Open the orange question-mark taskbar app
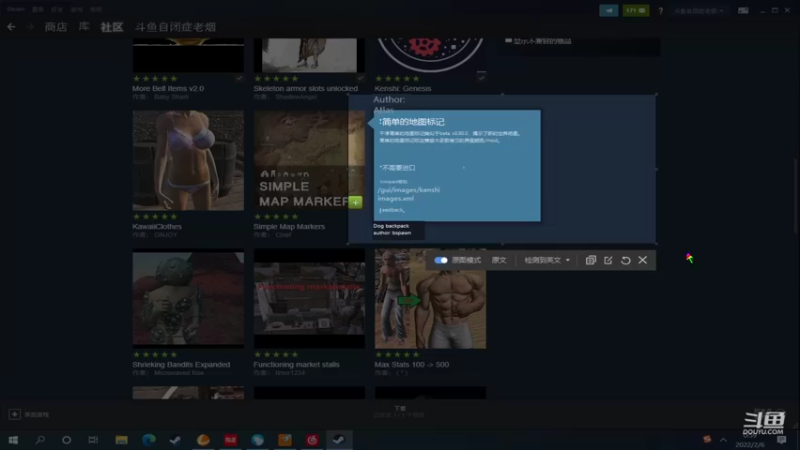800x450 pixels. coord(285,440)
